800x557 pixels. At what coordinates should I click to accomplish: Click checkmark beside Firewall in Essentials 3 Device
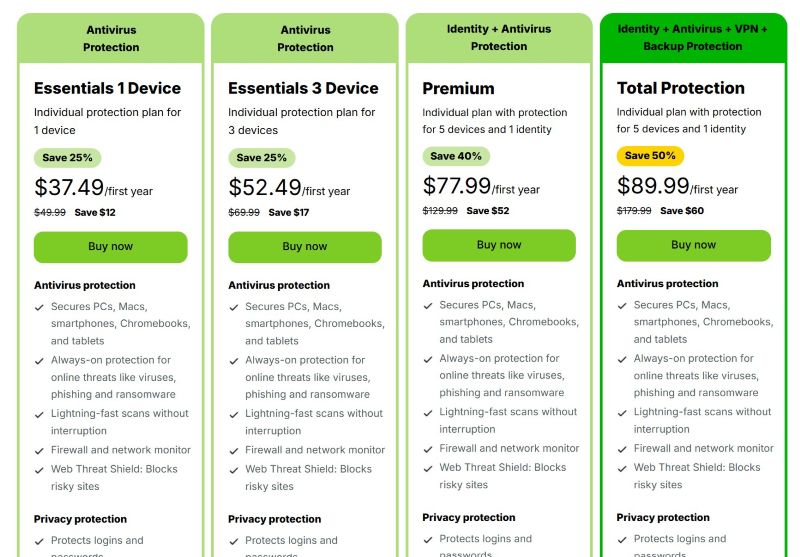pos(234,451)
